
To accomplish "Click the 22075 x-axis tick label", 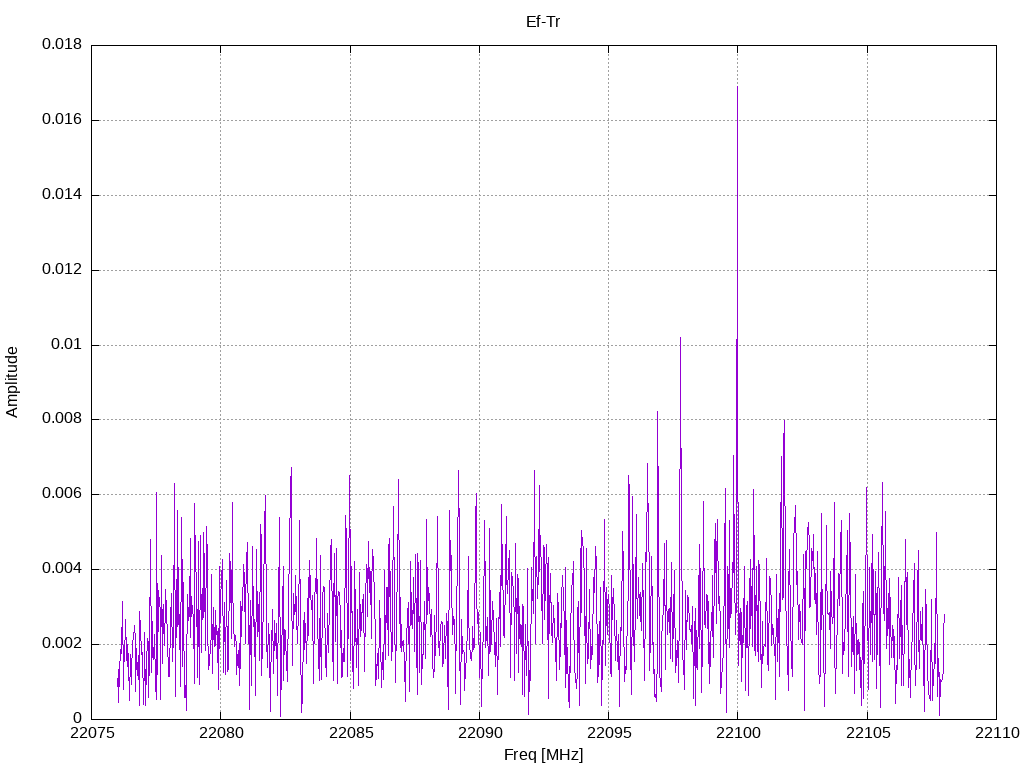I will [91, 733].
